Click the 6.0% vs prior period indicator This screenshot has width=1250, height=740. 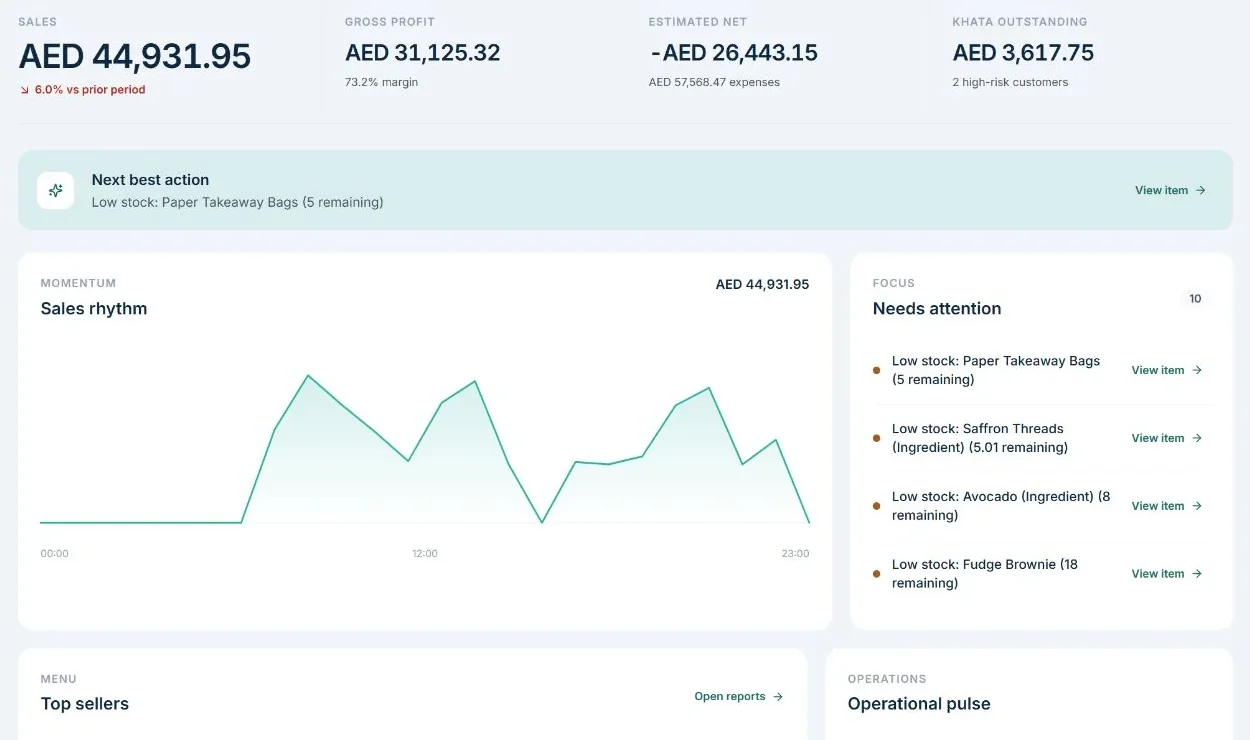point(90,90)
